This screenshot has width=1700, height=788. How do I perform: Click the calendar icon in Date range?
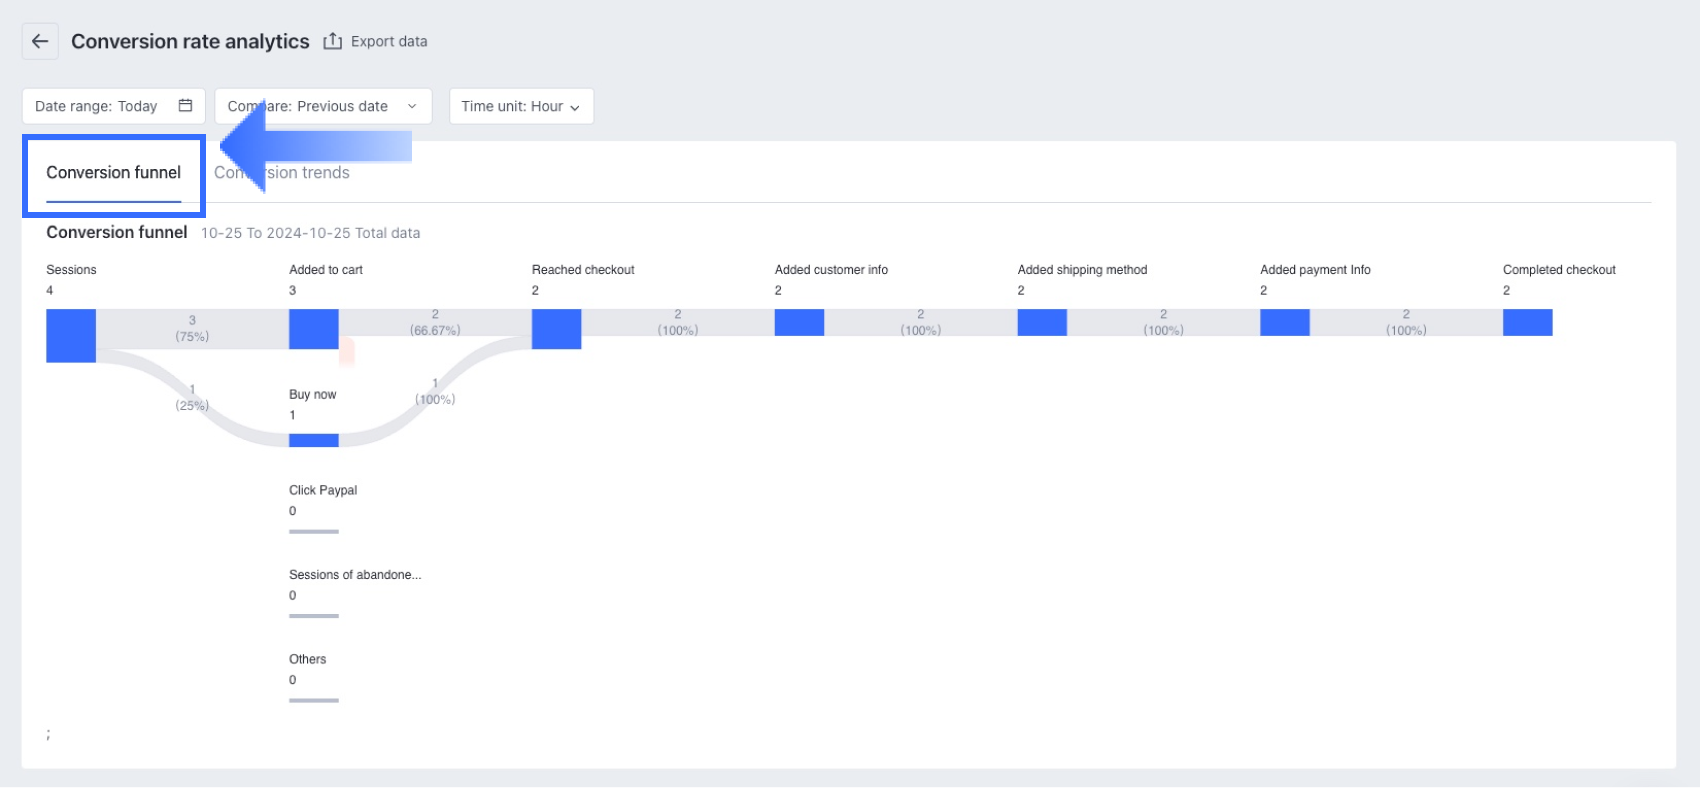click(185, 106)
